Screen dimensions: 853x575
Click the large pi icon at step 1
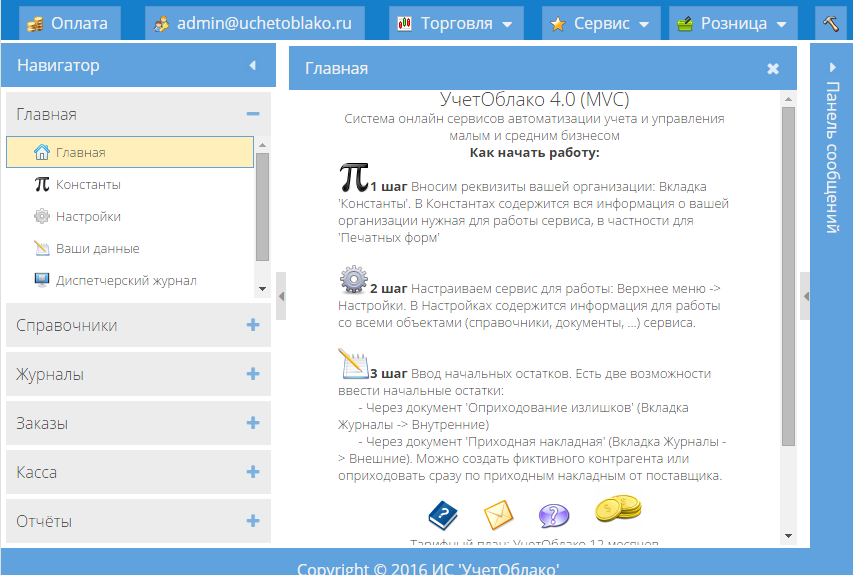pyautogui.click(x=354, y=177)
